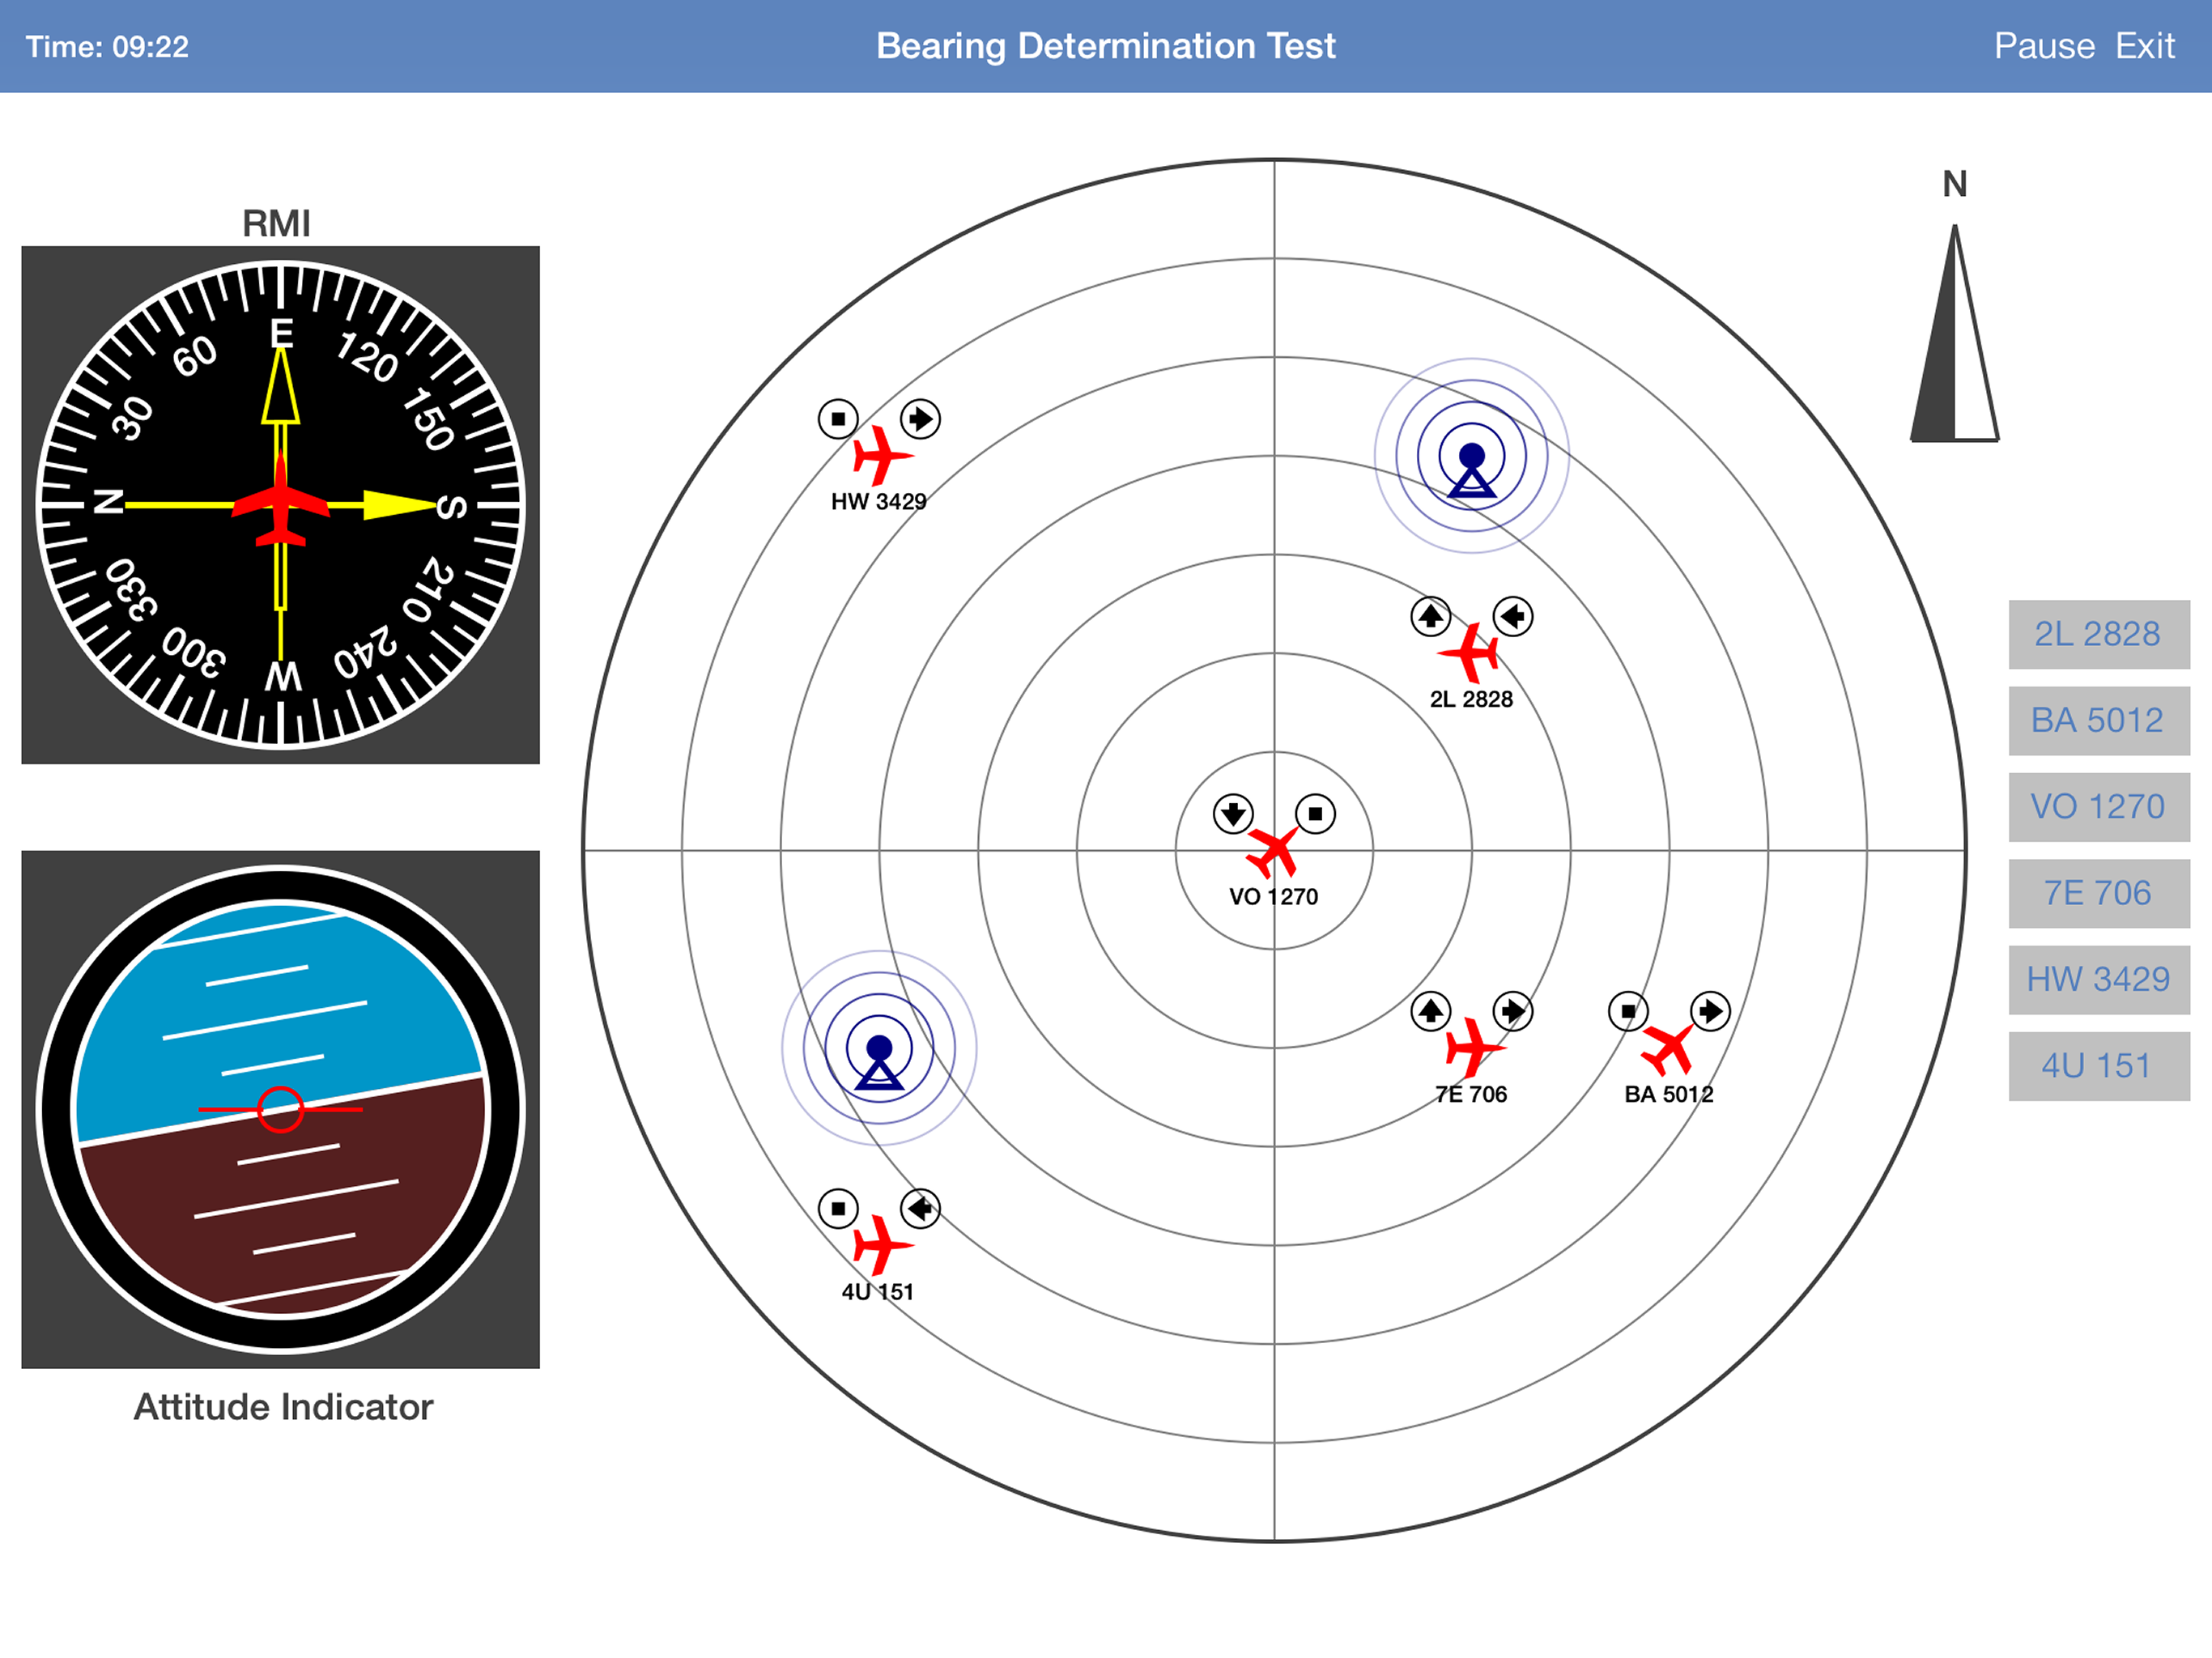Pause the bearing test
2212x1658 pixels.
pyautogui.click(x=2043, y=46)
